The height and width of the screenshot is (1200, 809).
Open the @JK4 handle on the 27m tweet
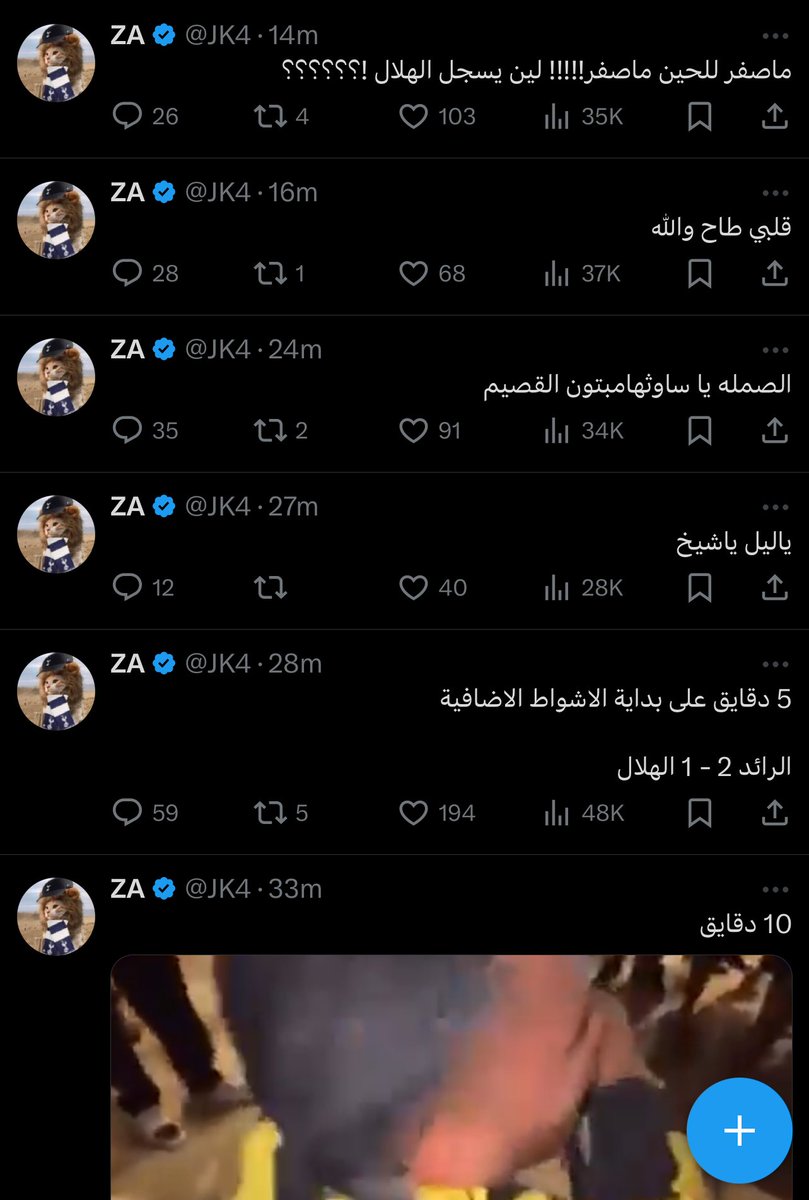[x=218, y=506]
